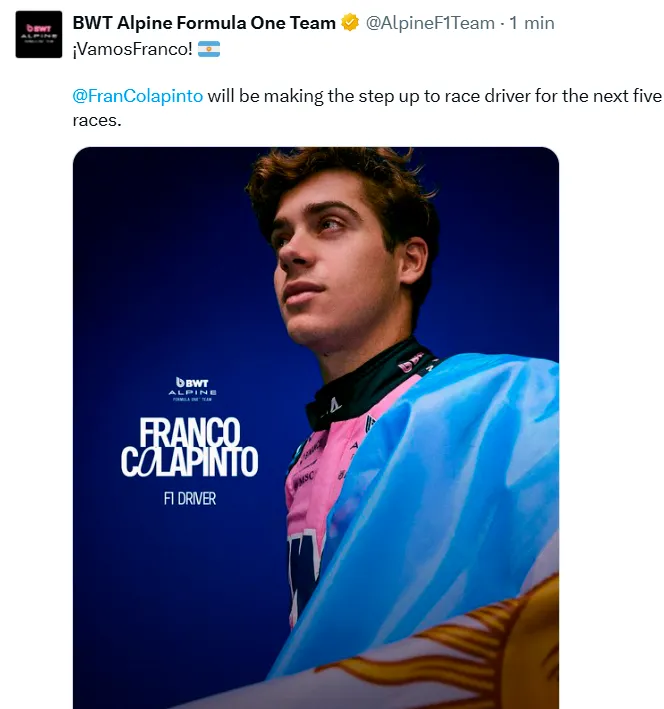Click the word "races." in the tweet

[97, 120]
